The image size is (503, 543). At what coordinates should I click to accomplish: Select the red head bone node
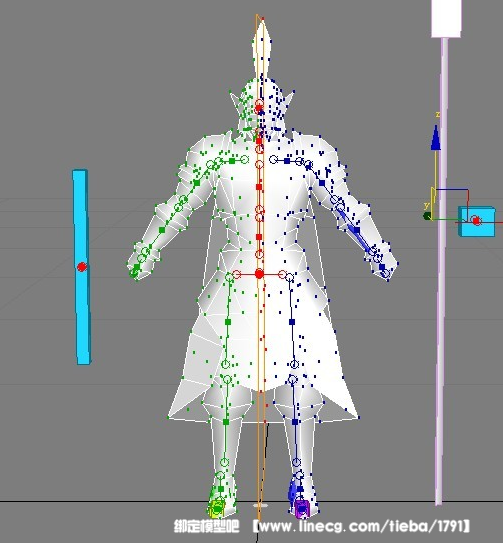pos(259,108)
